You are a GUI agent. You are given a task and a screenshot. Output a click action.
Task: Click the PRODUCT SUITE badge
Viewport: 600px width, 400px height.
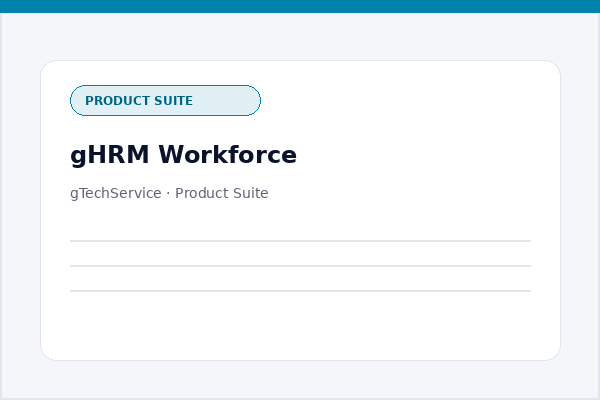coord(165,100)
